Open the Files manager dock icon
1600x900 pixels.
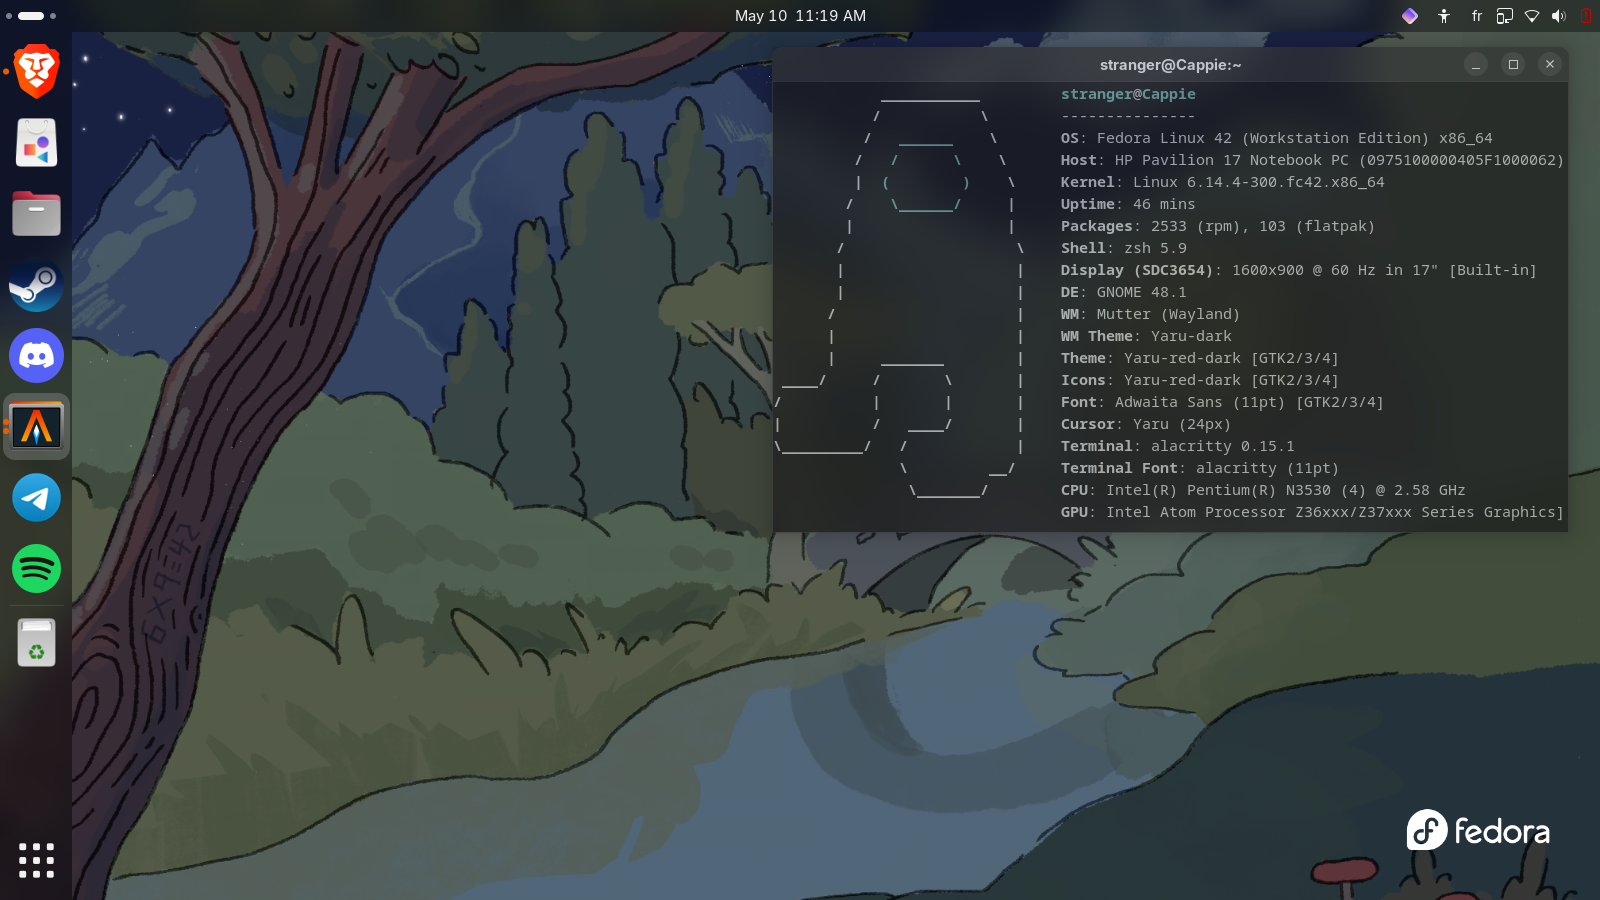pyautogui.click(x=36, y=214)
